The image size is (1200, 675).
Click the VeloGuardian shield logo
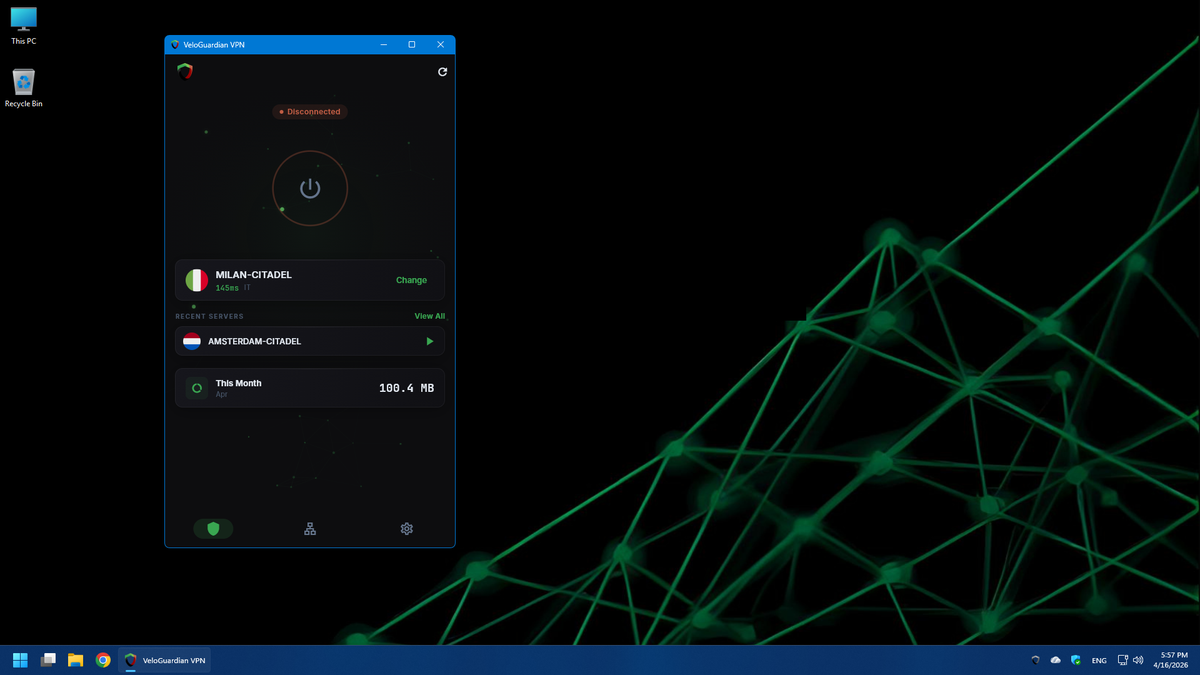185,71
